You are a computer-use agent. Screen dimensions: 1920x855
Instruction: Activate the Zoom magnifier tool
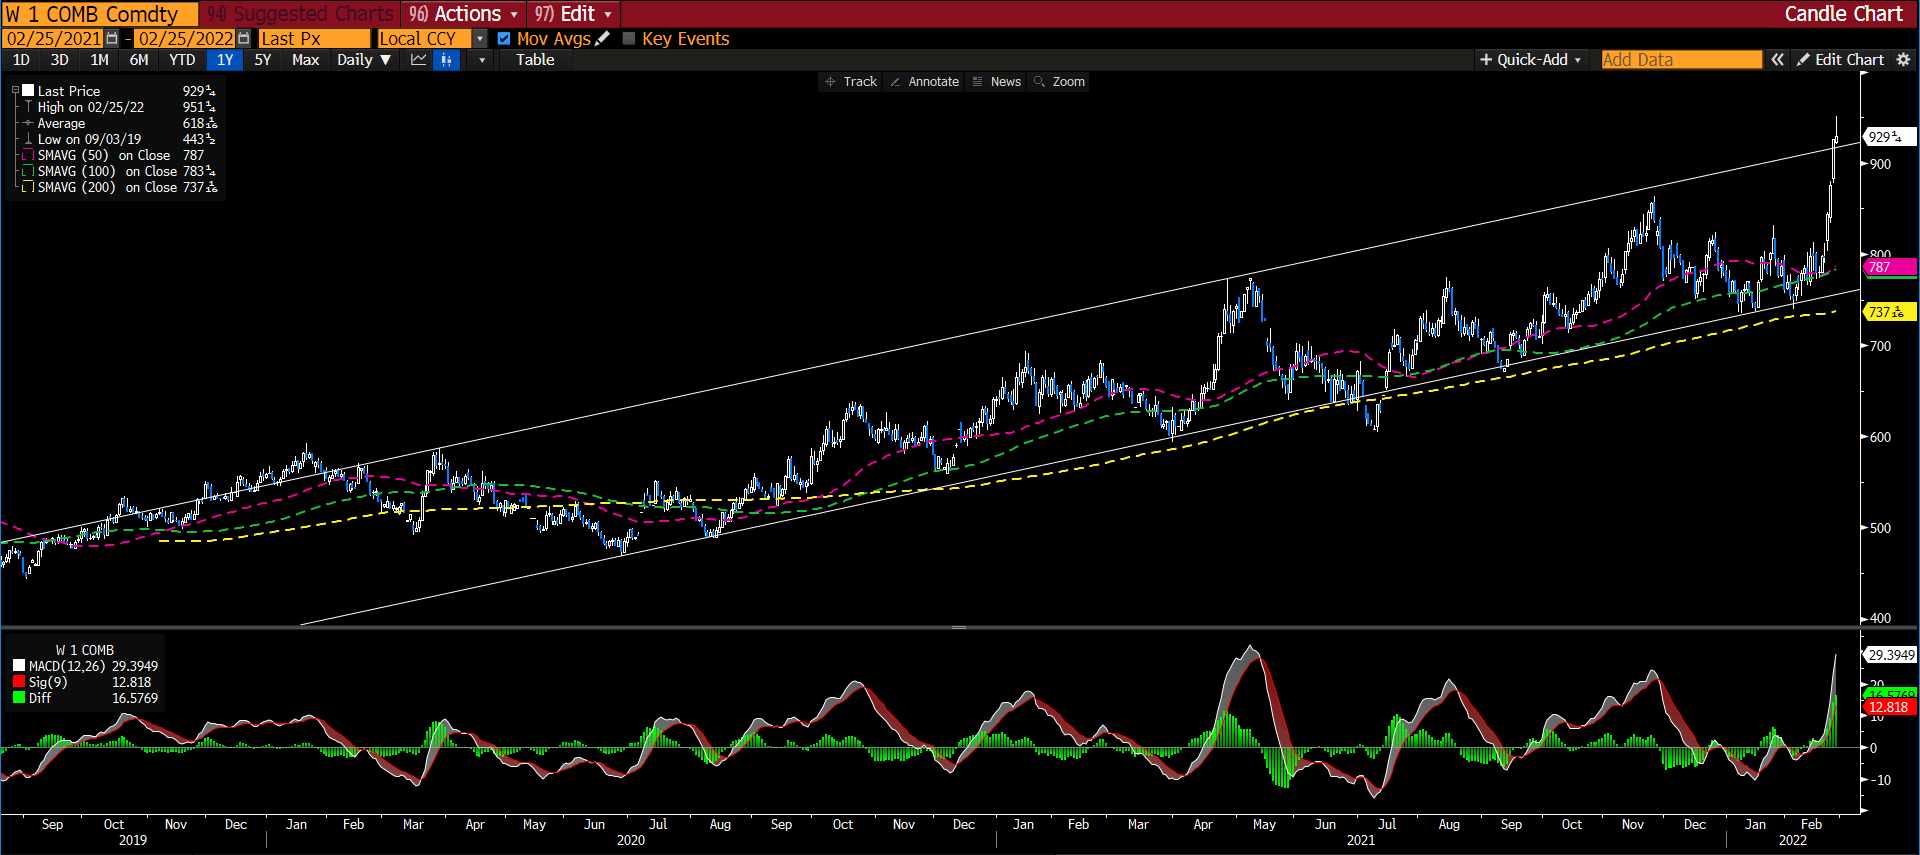(x=1060, y=82)
